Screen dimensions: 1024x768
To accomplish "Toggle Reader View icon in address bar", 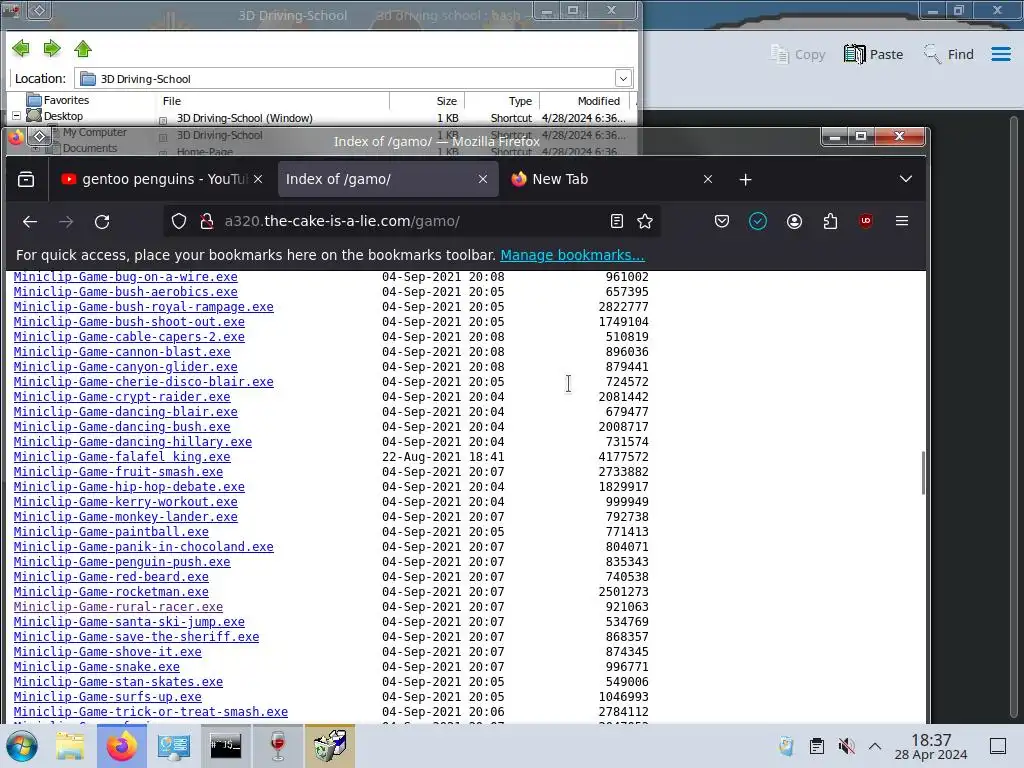I will (x=616, y=221).
